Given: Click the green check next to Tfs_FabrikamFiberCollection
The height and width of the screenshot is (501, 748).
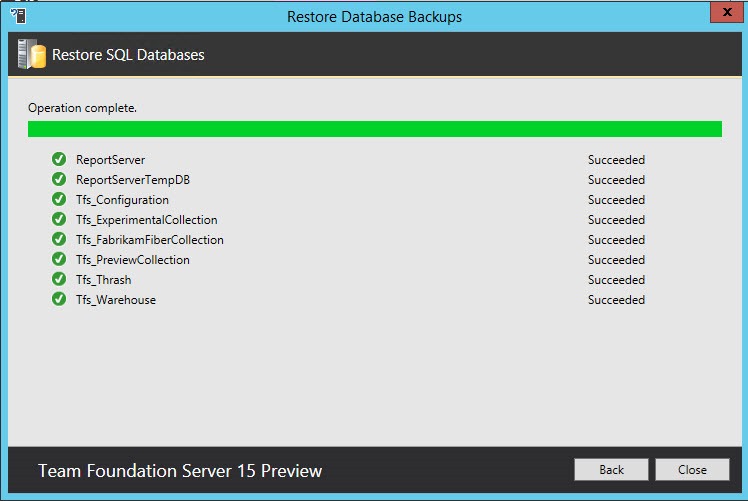Looking at the screenshot, I should 59,240.
